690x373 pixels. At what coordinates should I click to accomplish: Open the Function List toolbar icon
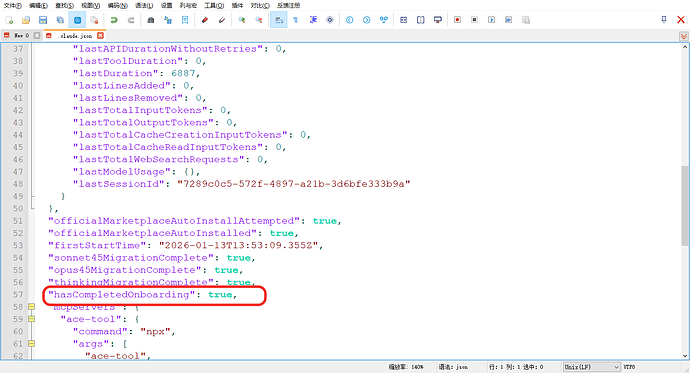coord(421,20)
